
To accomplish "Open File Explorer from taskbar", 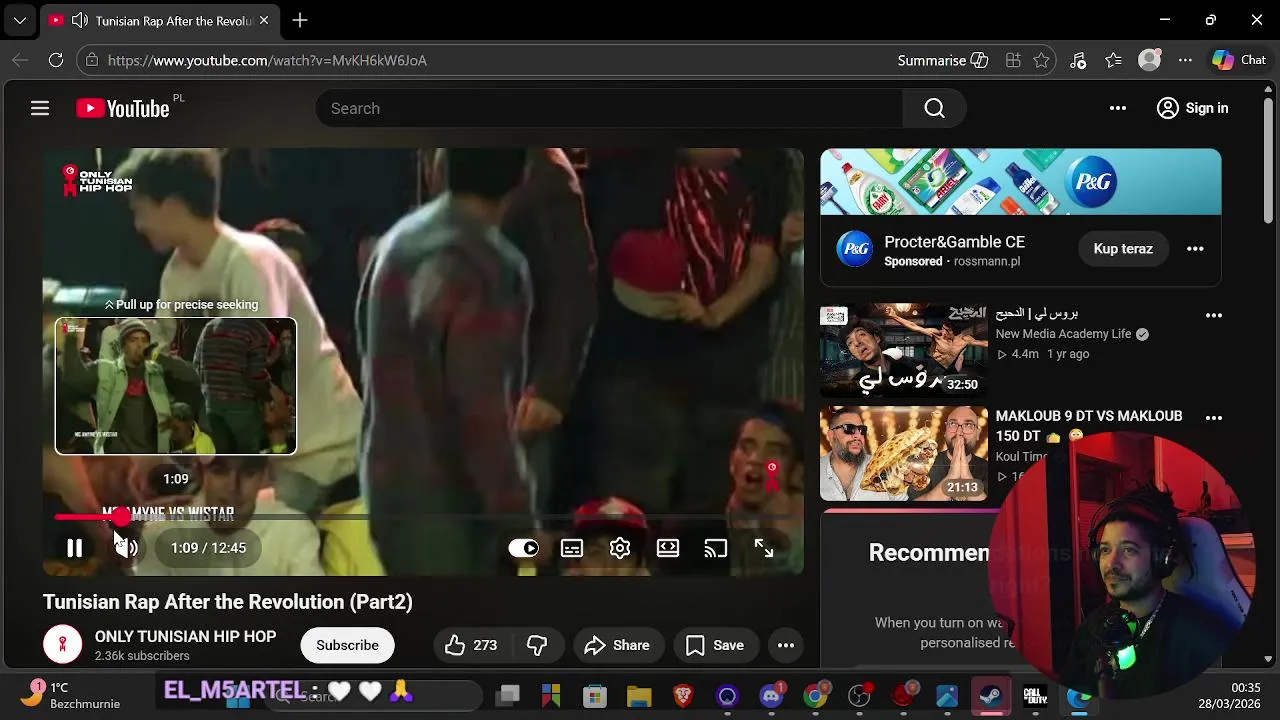I will click(639, 695).
